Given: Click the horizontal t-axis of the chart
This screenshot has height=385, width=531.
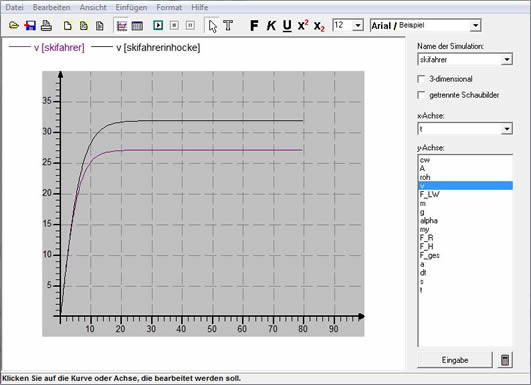Looking at the screenshot, I should pos(210,317).
